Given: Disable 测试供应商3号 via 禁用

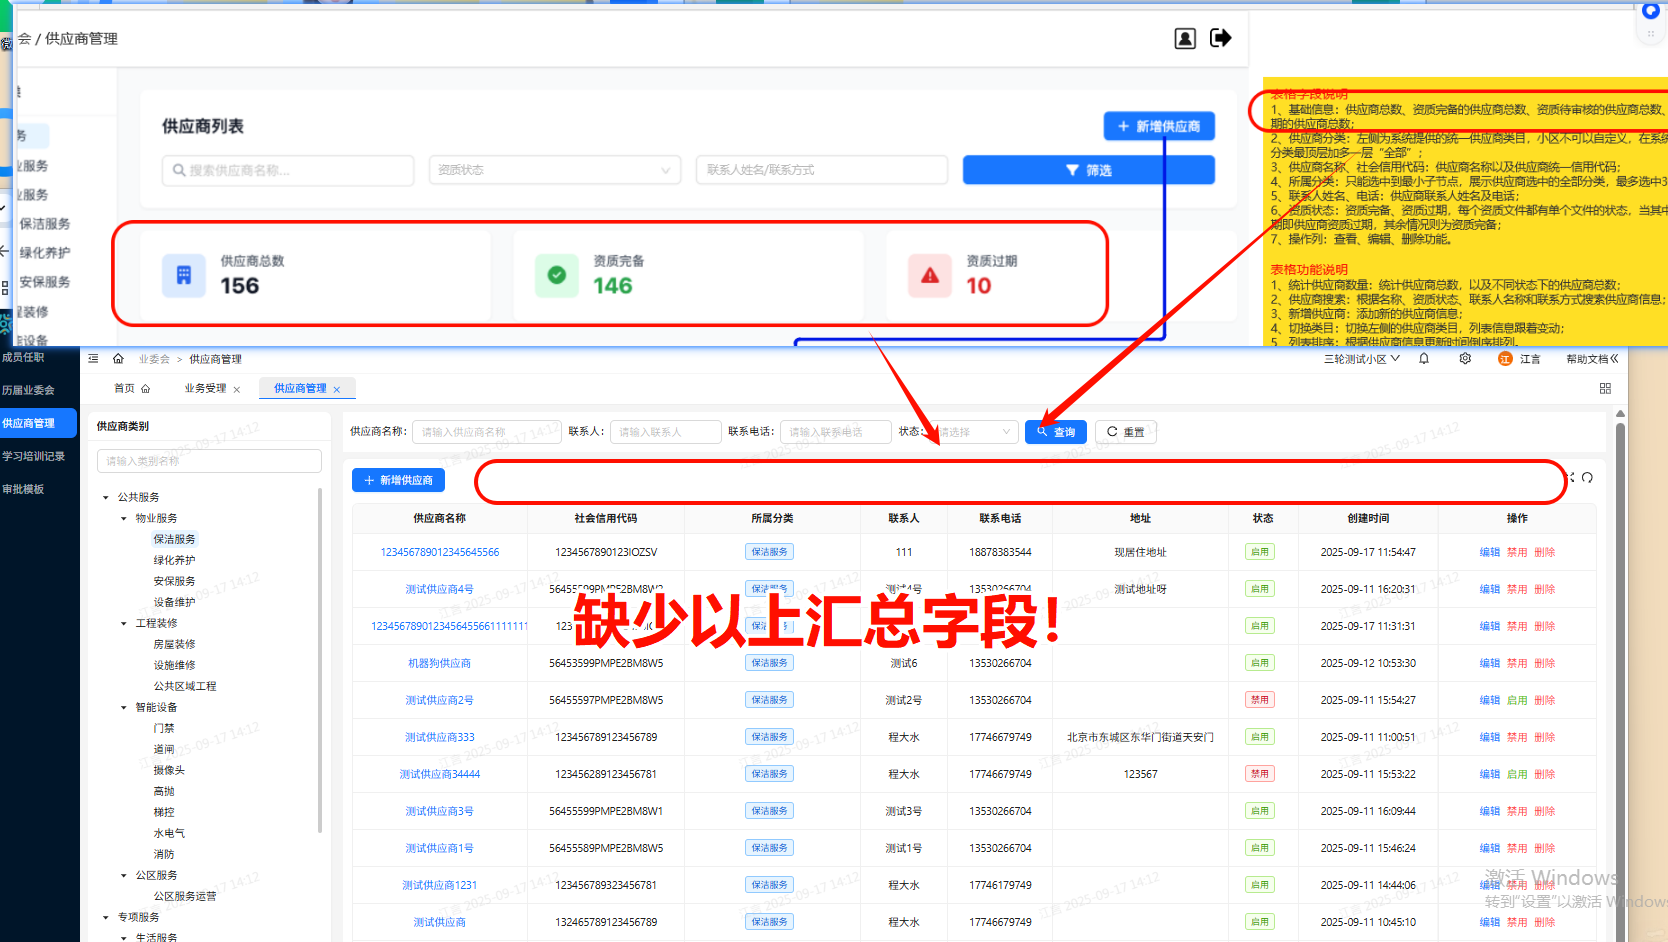Looking at the screenshot, I should pyautogui.click(x=1517, y=811).
